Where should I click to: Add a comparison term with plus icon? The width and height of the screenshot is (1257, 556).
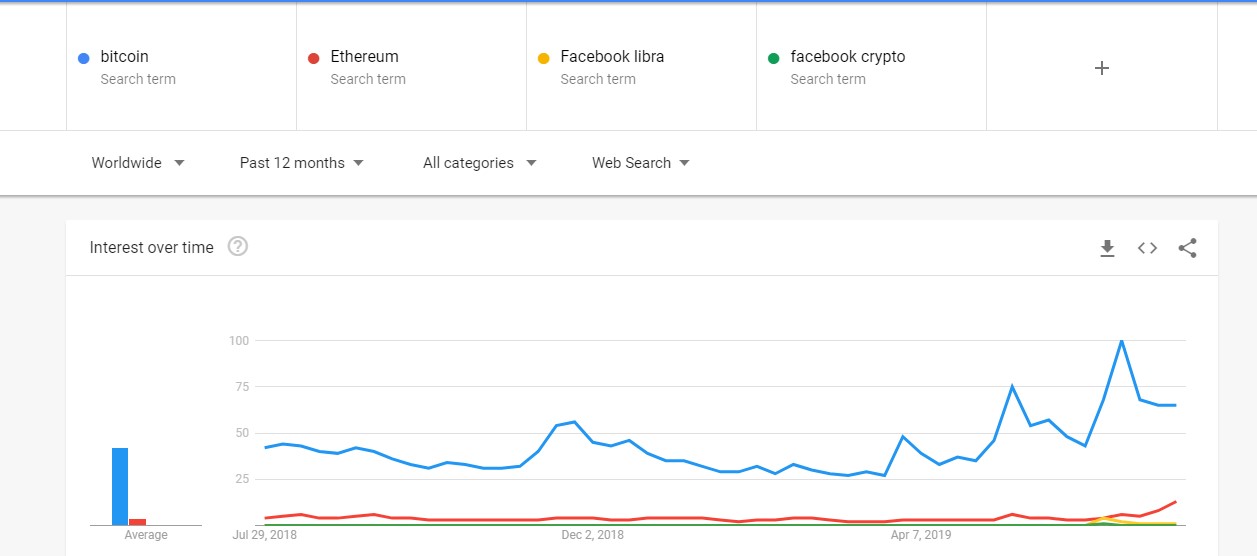(x=1102, y=68)
